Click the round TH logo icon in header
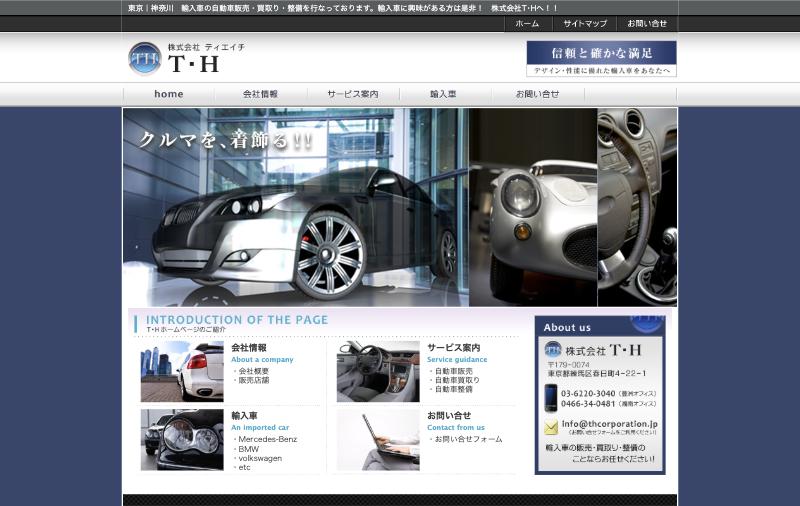800x506 pixels. [145, 59]
